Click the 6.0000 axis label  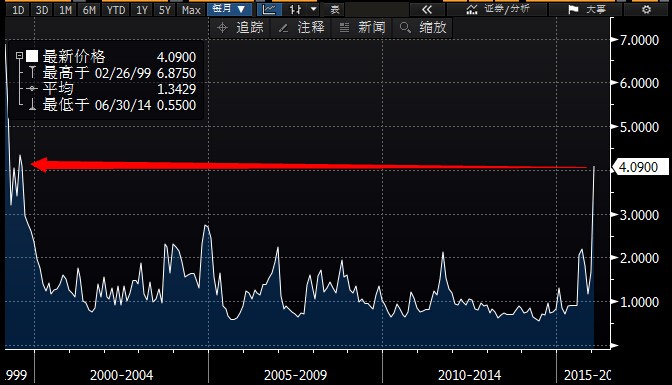(639, 83)
